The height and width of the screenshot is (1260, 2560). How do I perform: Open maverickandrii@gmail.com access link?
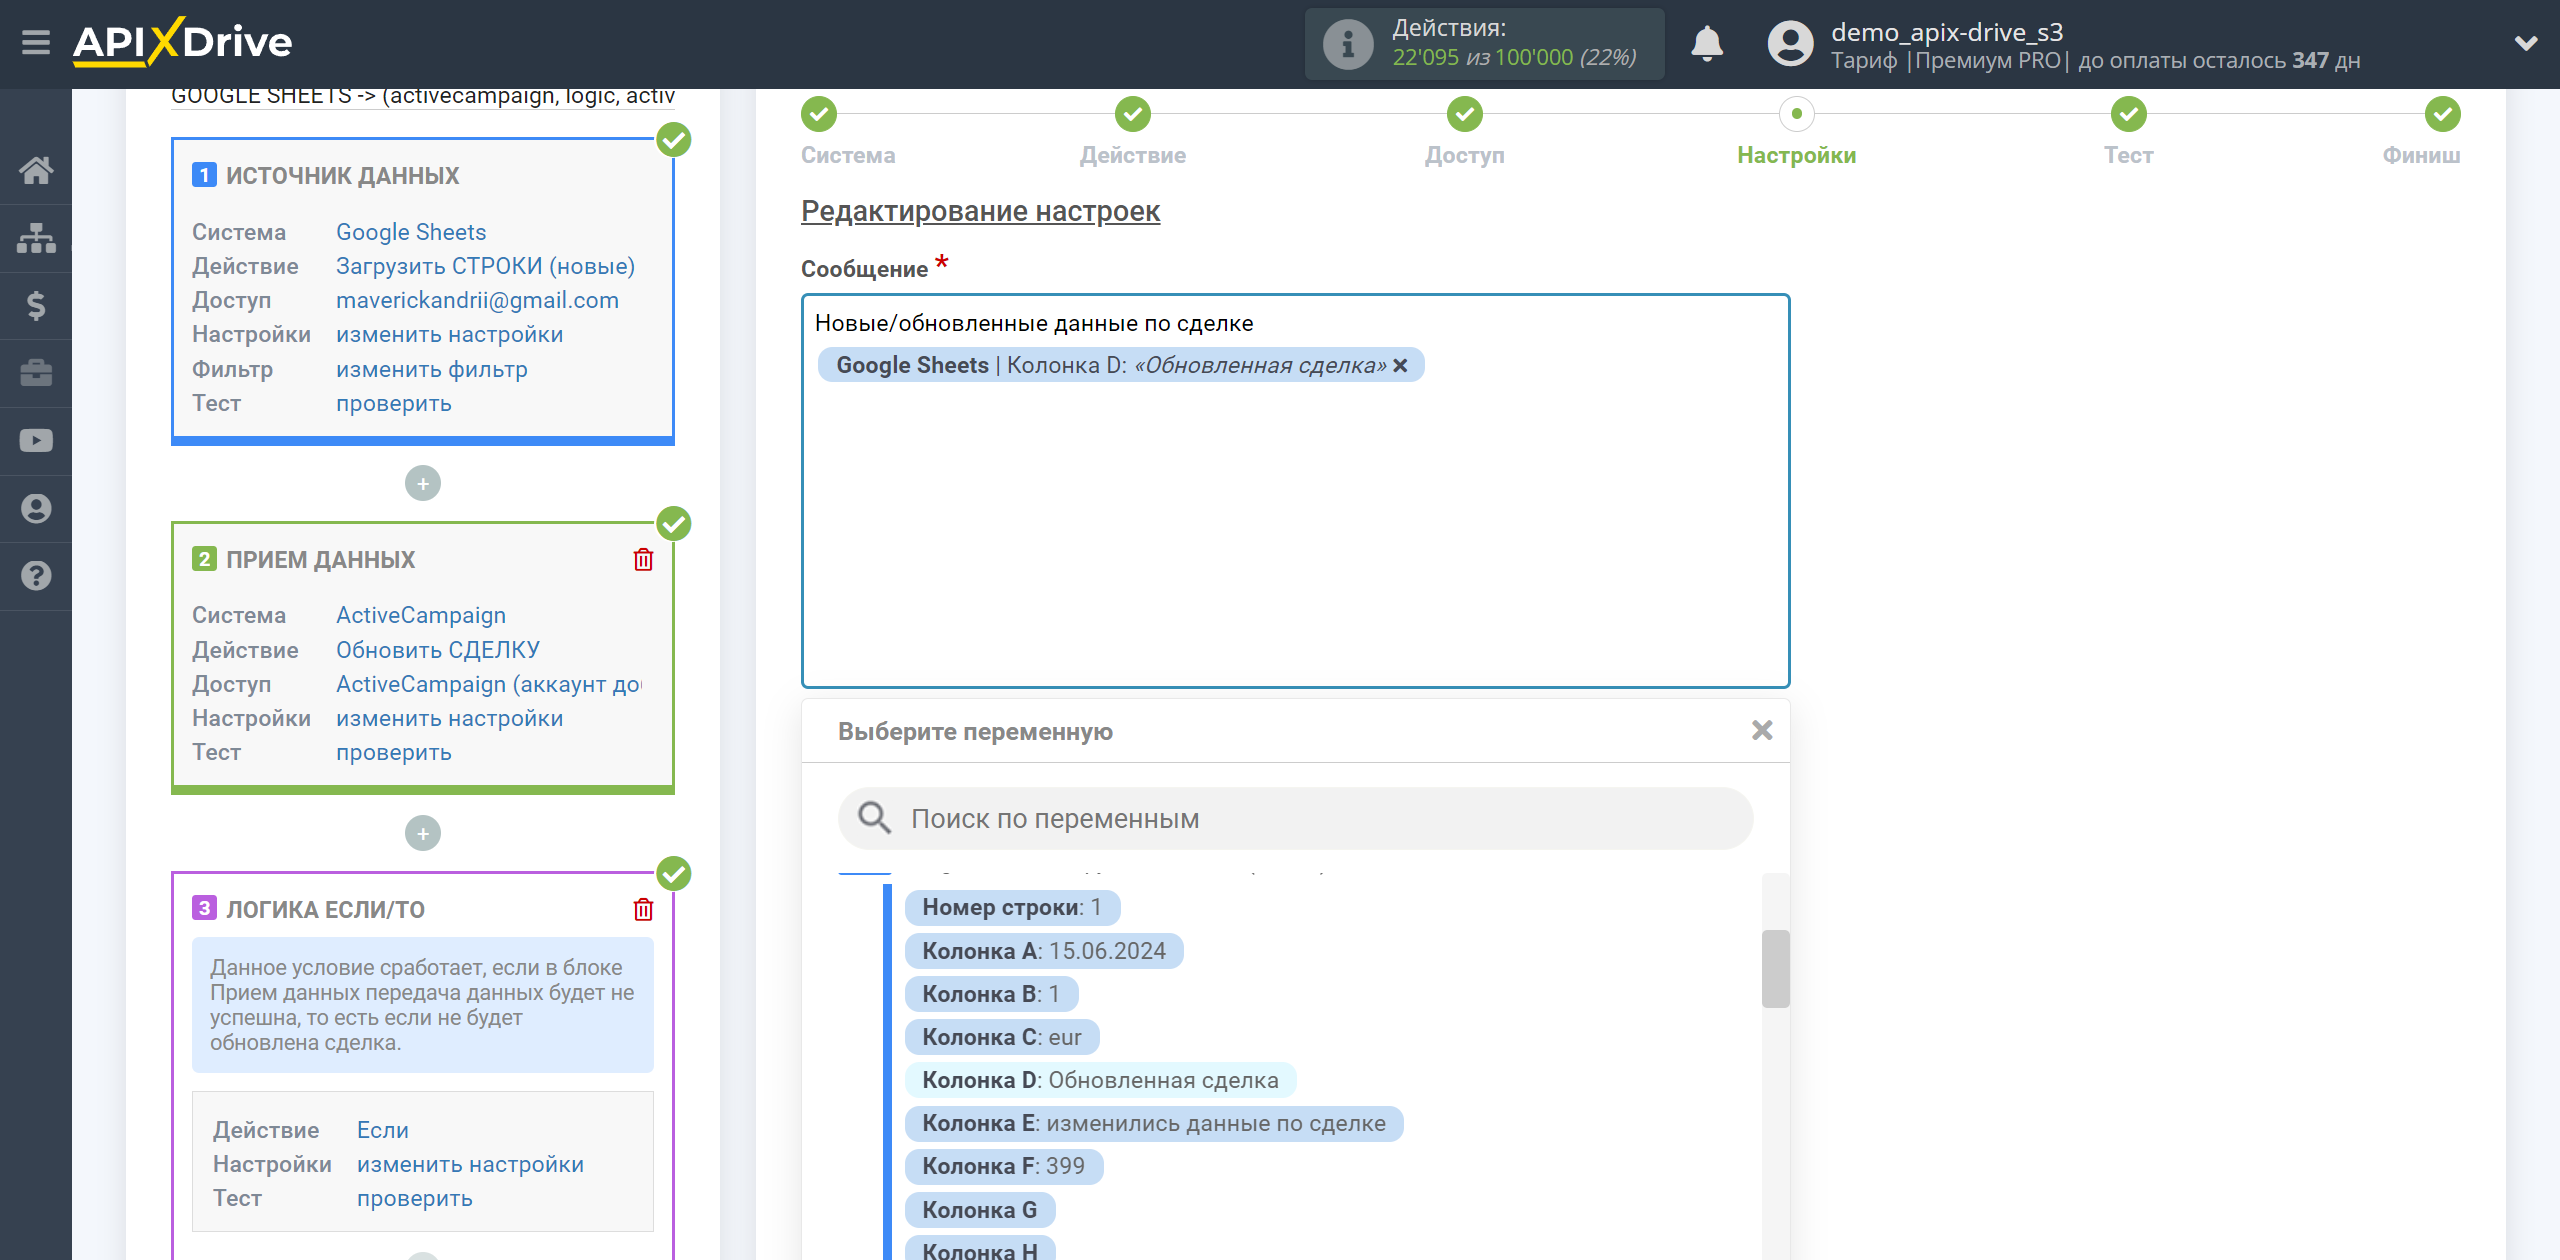pos(477,300)
